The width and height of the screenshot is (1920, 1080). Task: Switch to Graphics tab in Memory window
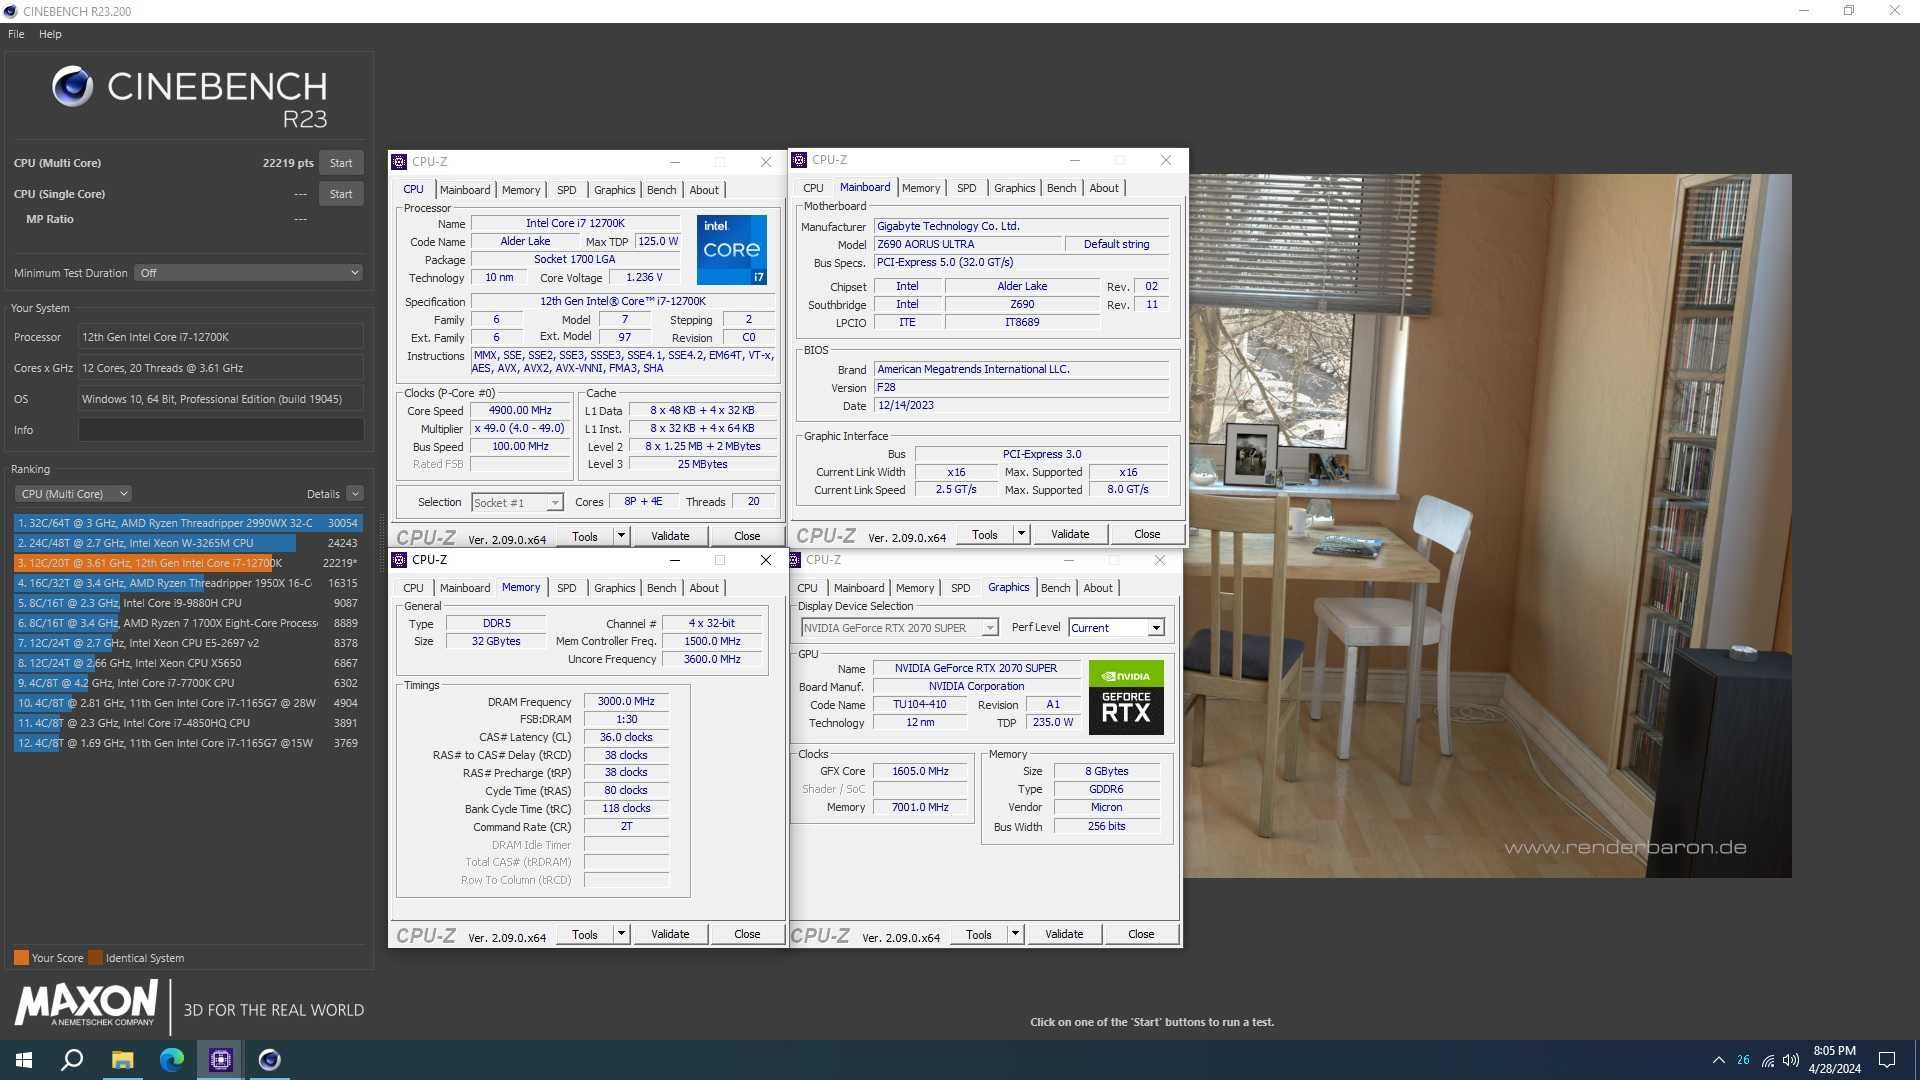tap(614, 588)
